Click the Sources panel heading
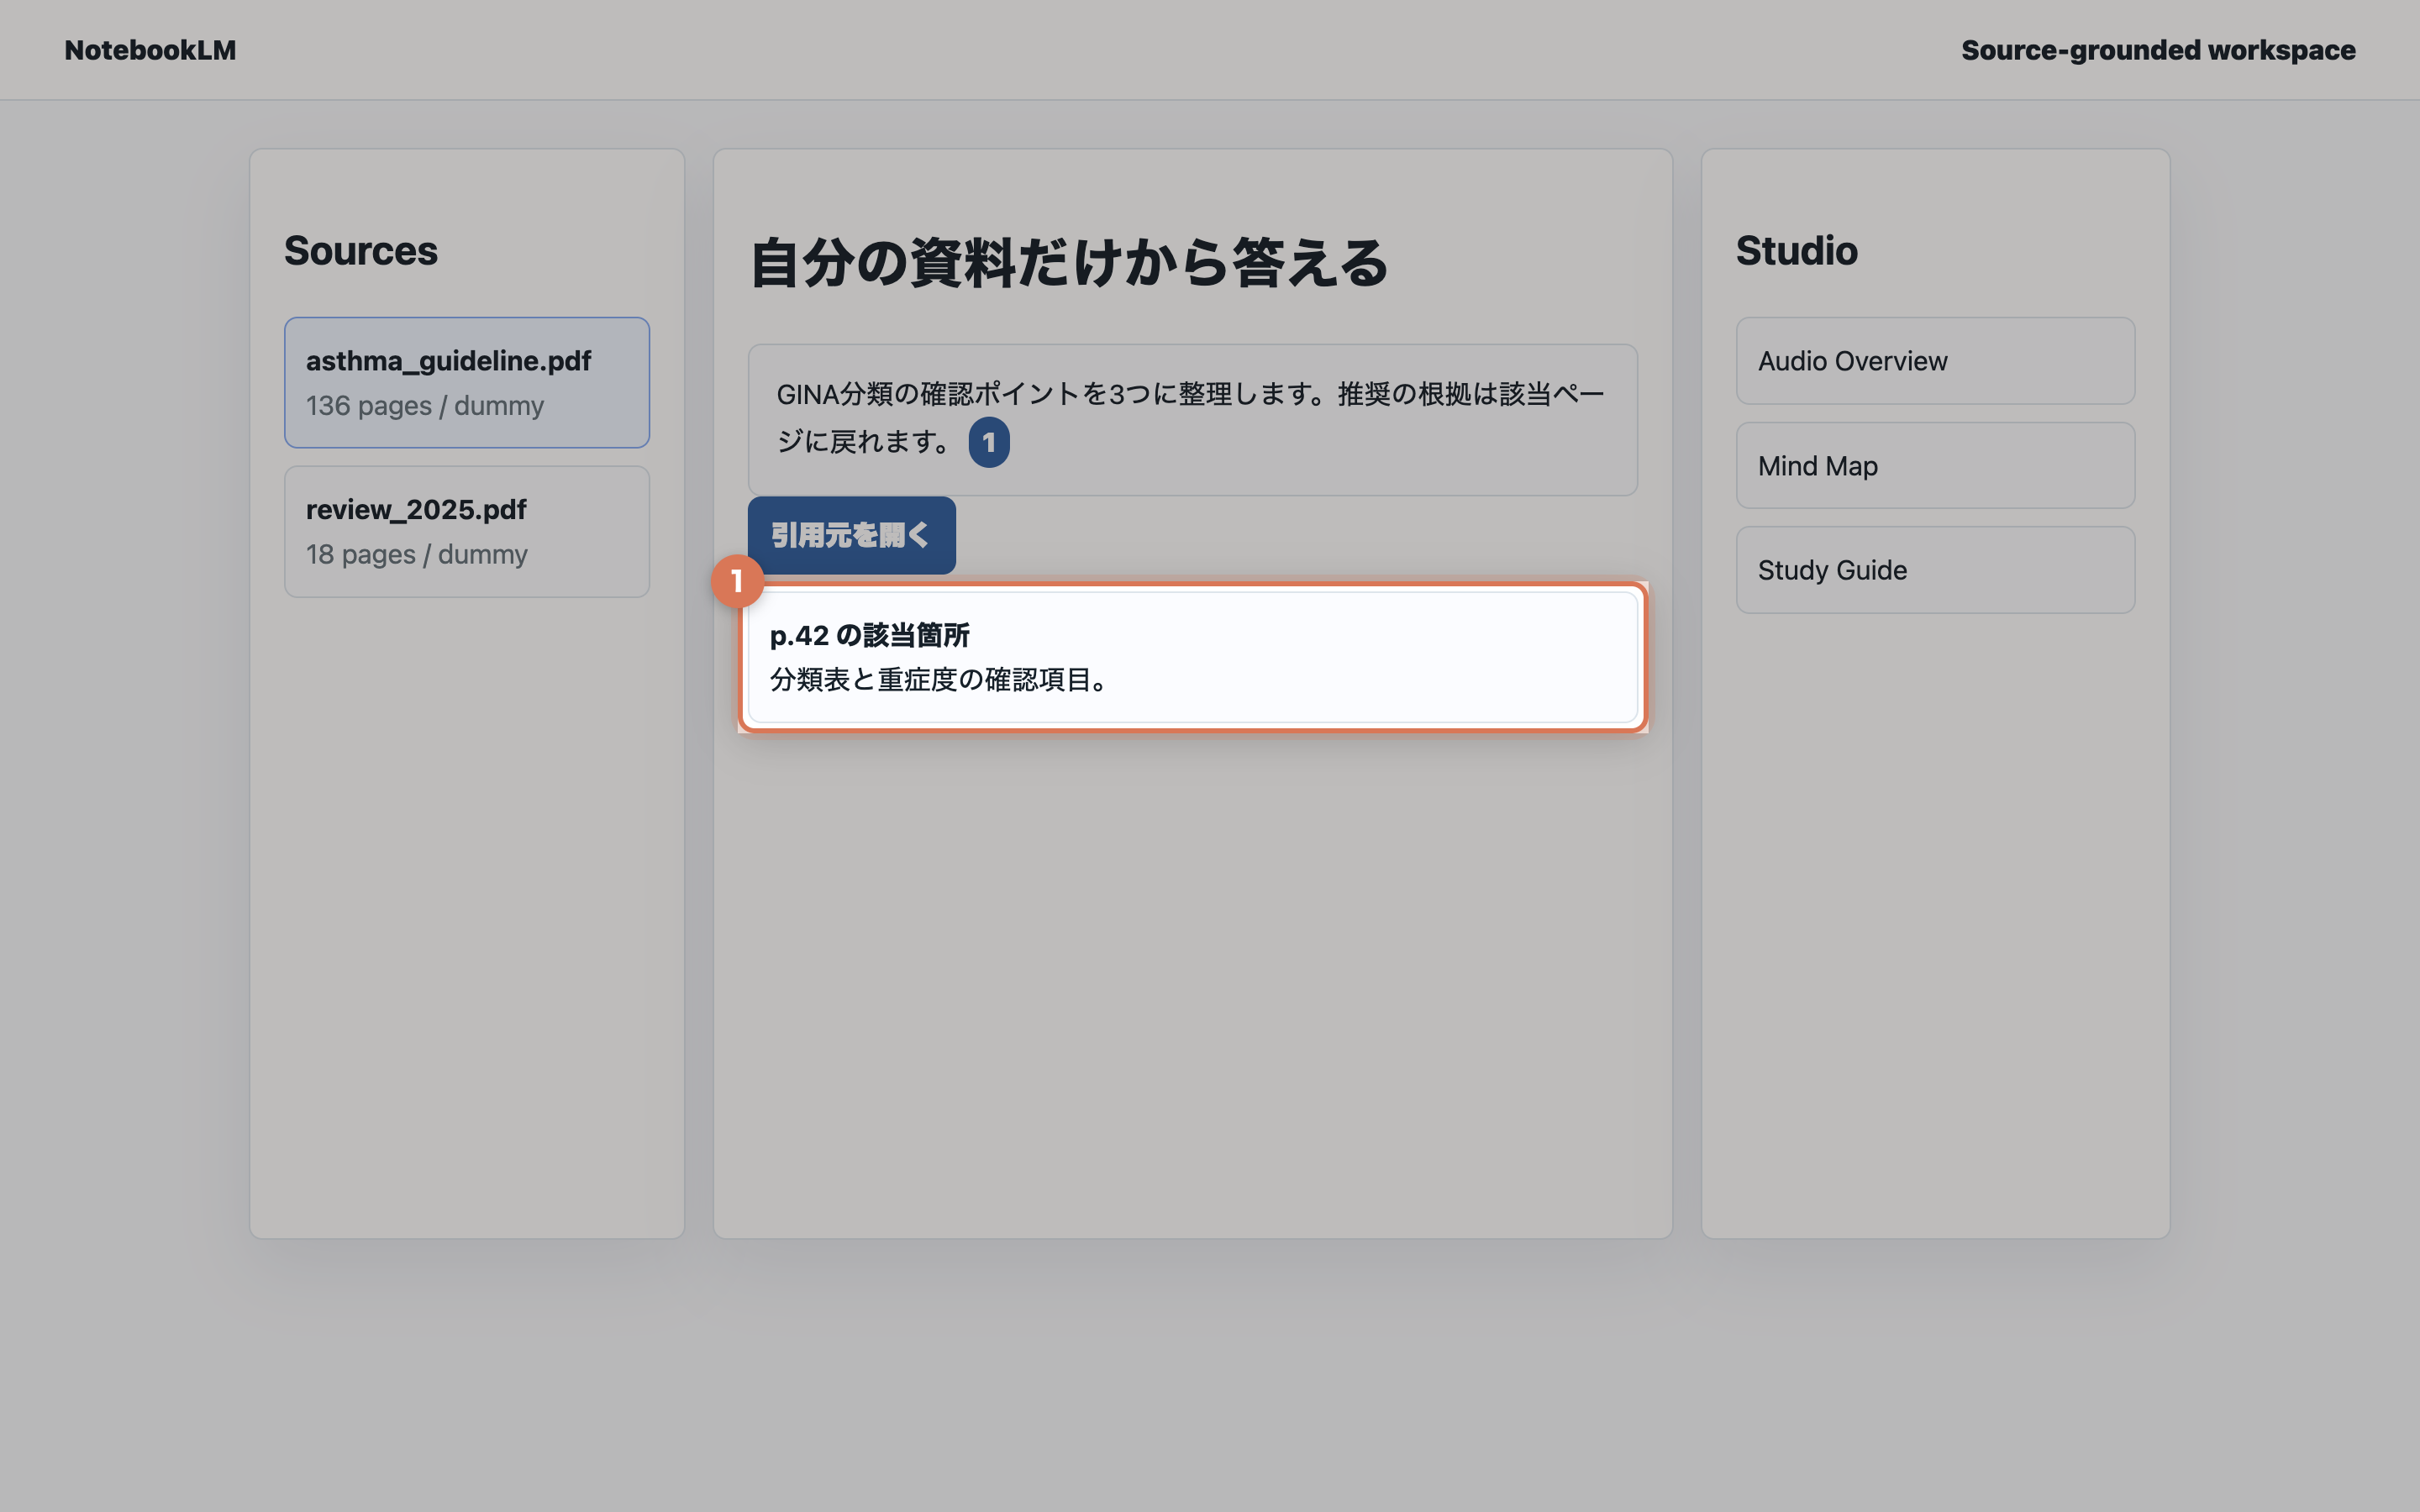Screen dimensions: 2420x1512 (x=361, y=250)
